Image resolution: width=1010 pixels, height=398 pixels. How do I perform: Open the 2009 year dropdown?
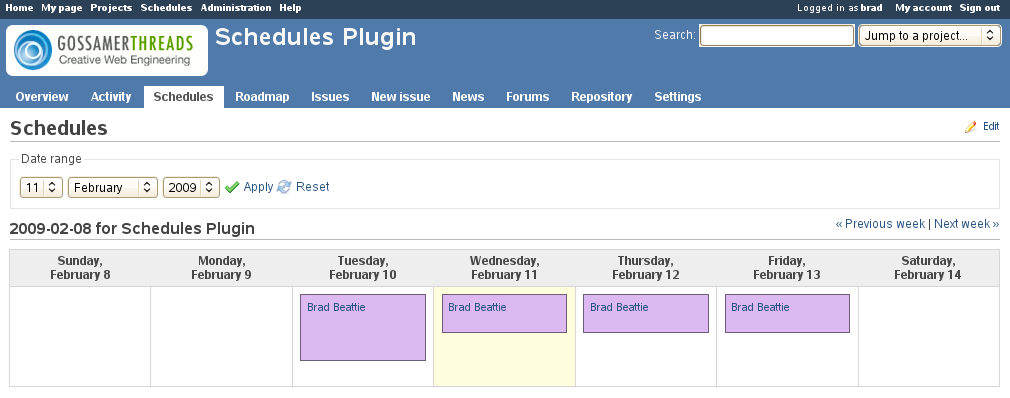(x=191, y=187)
